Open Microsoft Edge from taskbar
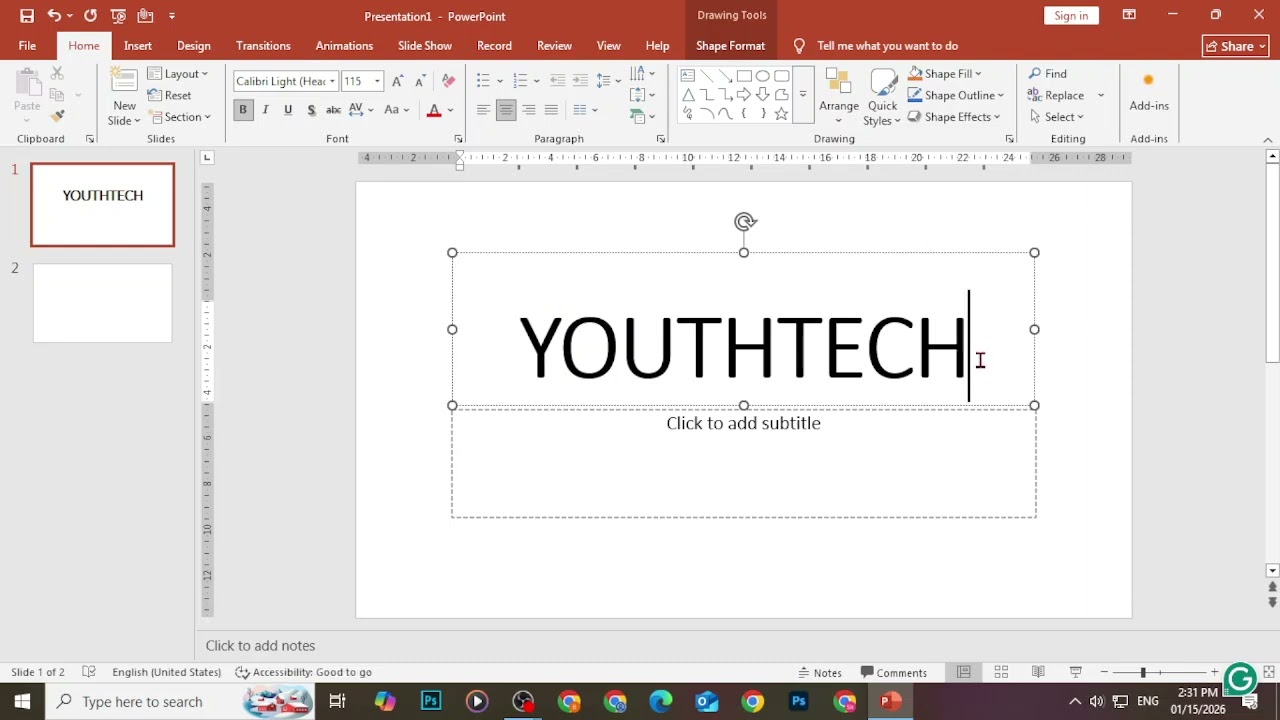 pyautogui.click(x=661, y=701)
